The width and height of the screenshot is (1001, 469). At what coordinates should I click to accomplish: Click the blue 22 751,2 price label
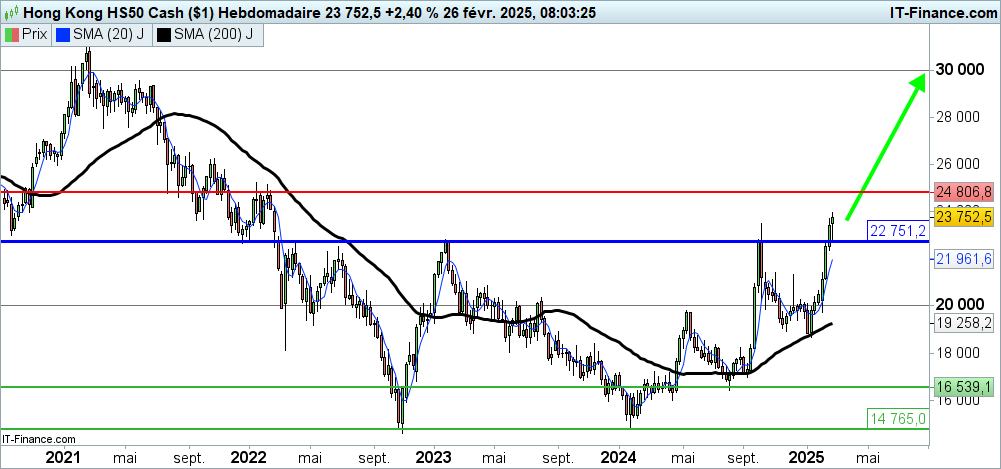[x=898, y=230]
